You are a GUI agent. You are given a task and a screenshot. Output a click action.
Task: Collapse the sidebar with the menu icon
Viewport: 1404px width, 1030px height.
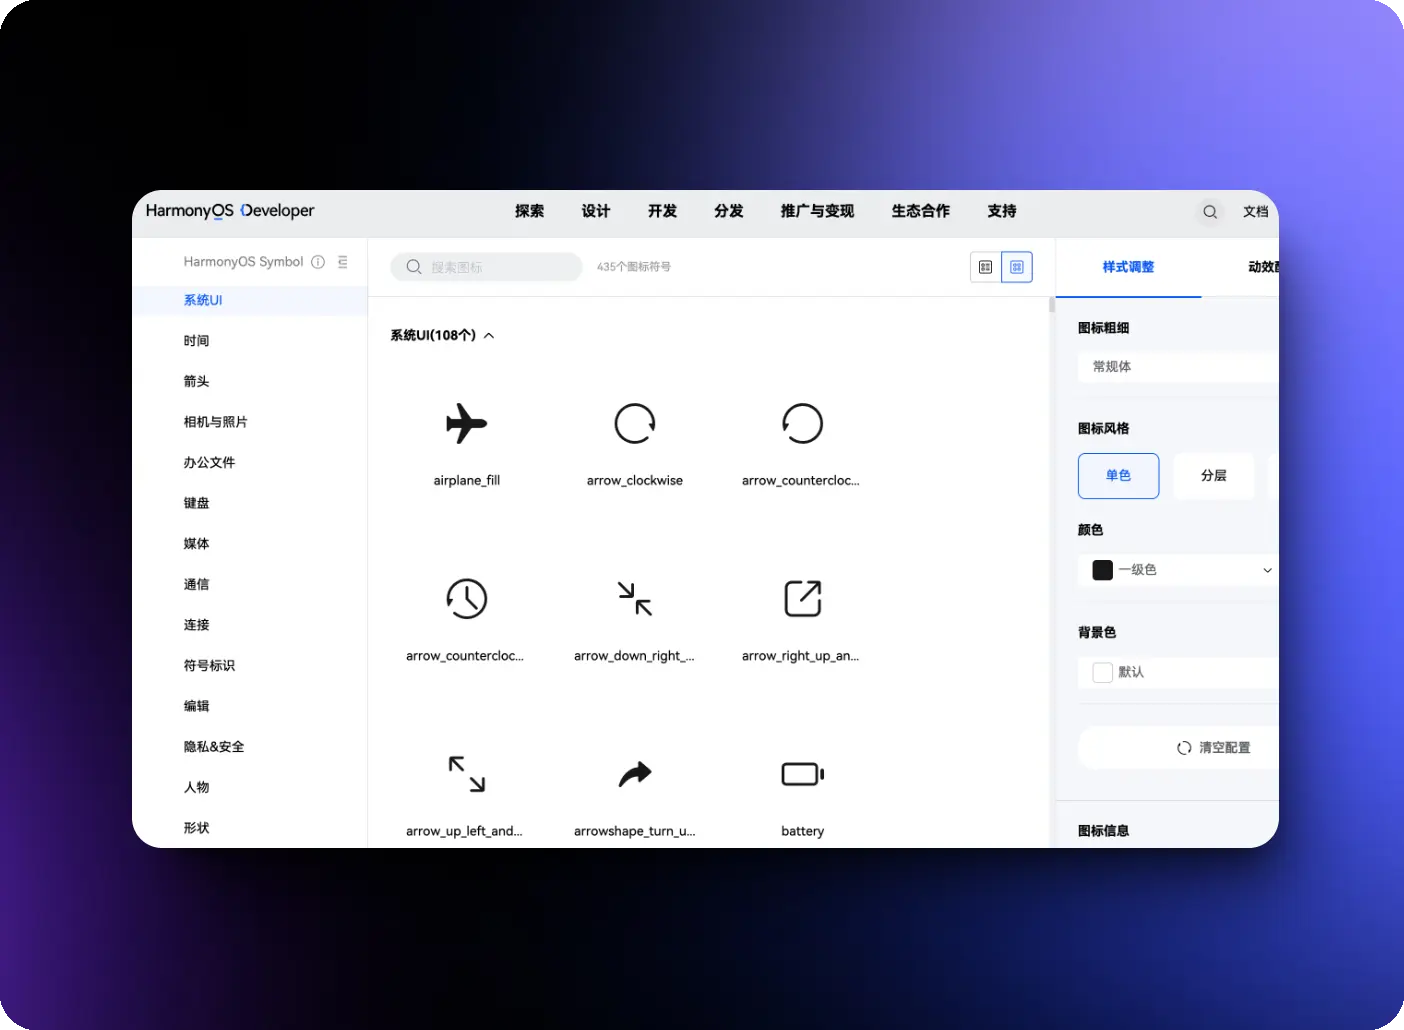coord(343,262)
